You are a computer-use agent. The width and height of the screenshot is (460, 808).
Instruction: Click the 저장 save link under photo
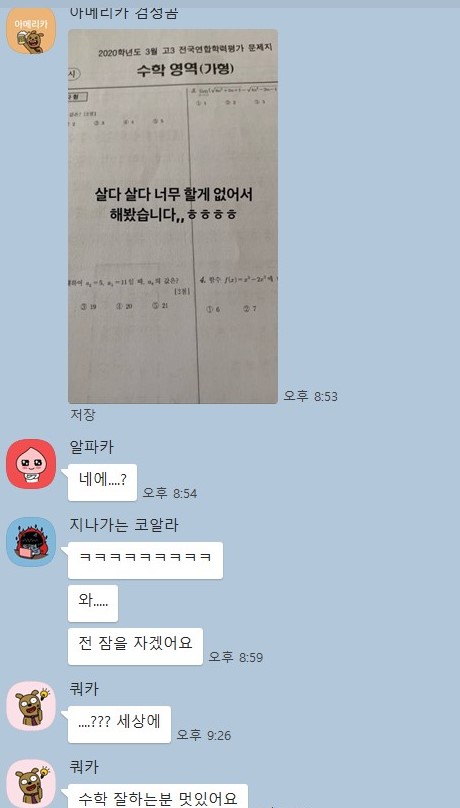click(82, 415)
